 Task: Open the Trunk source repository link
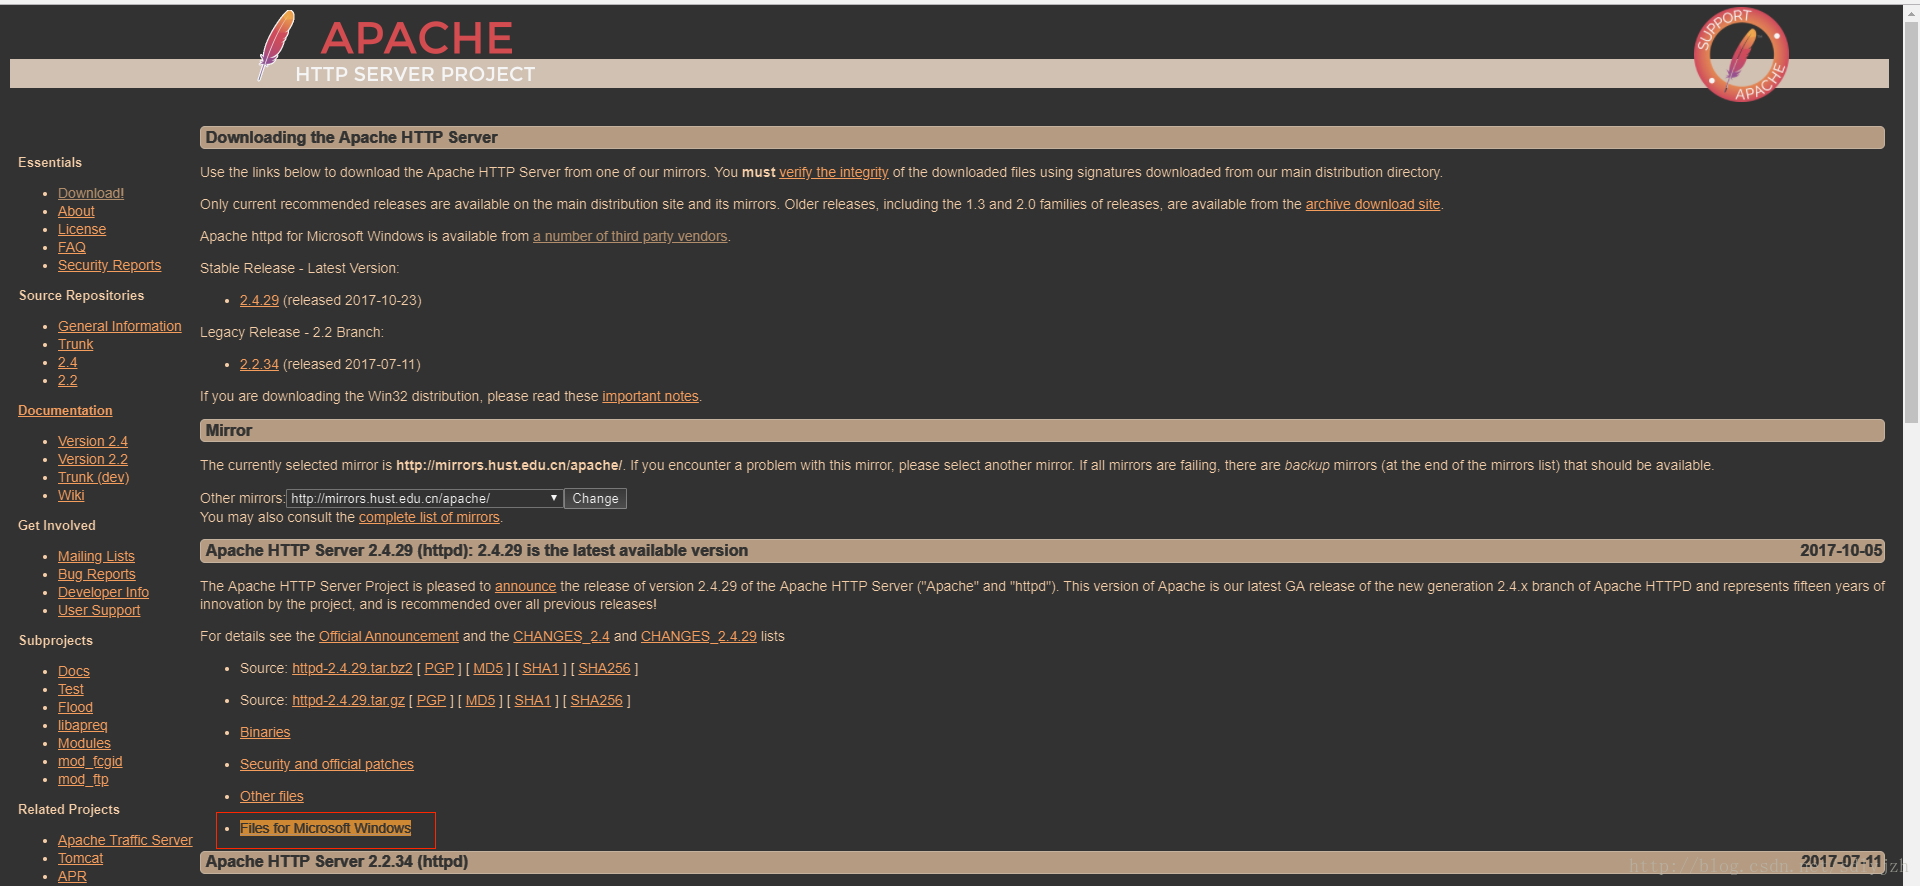pos(75,344)
